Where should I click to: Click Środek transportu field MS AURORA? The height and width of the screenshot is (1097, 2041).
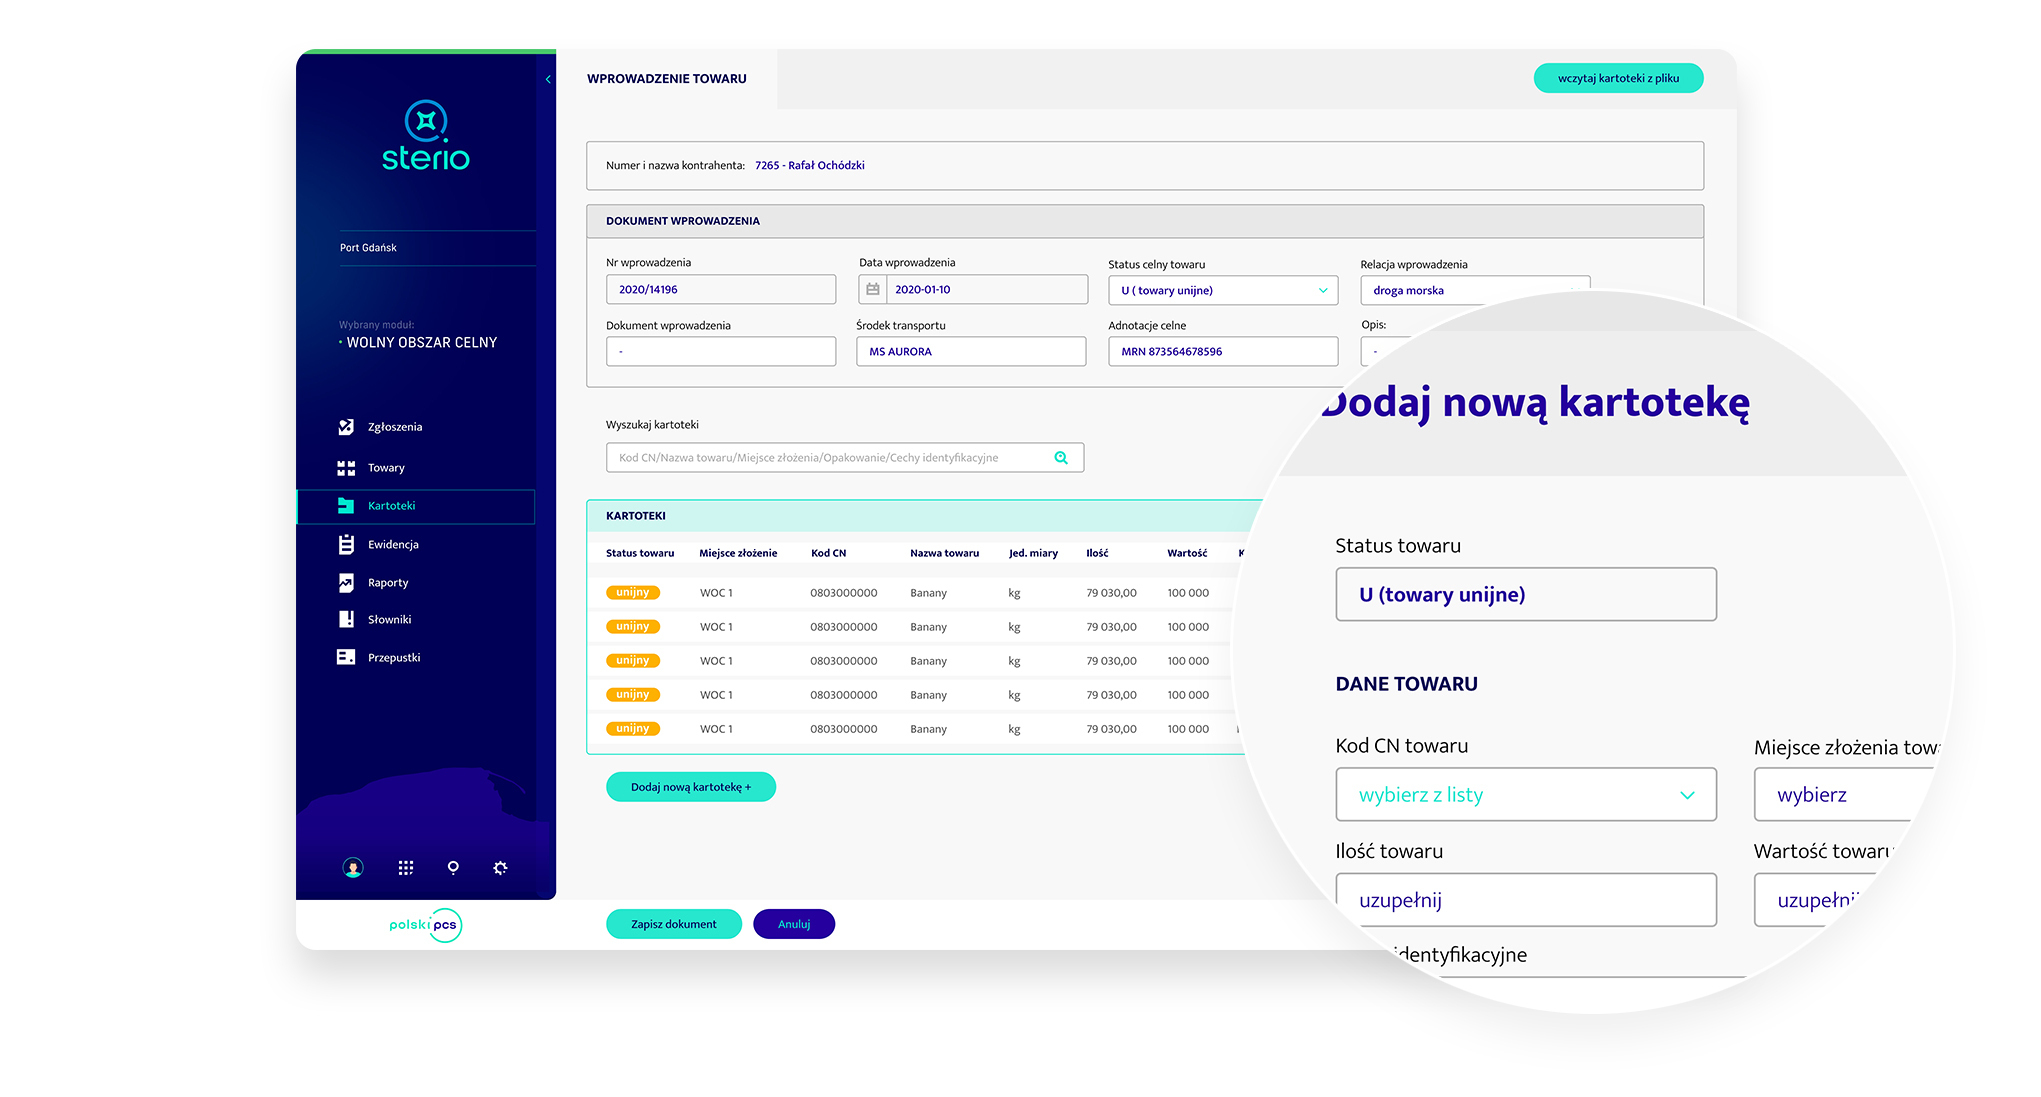[x=971, y=352]
